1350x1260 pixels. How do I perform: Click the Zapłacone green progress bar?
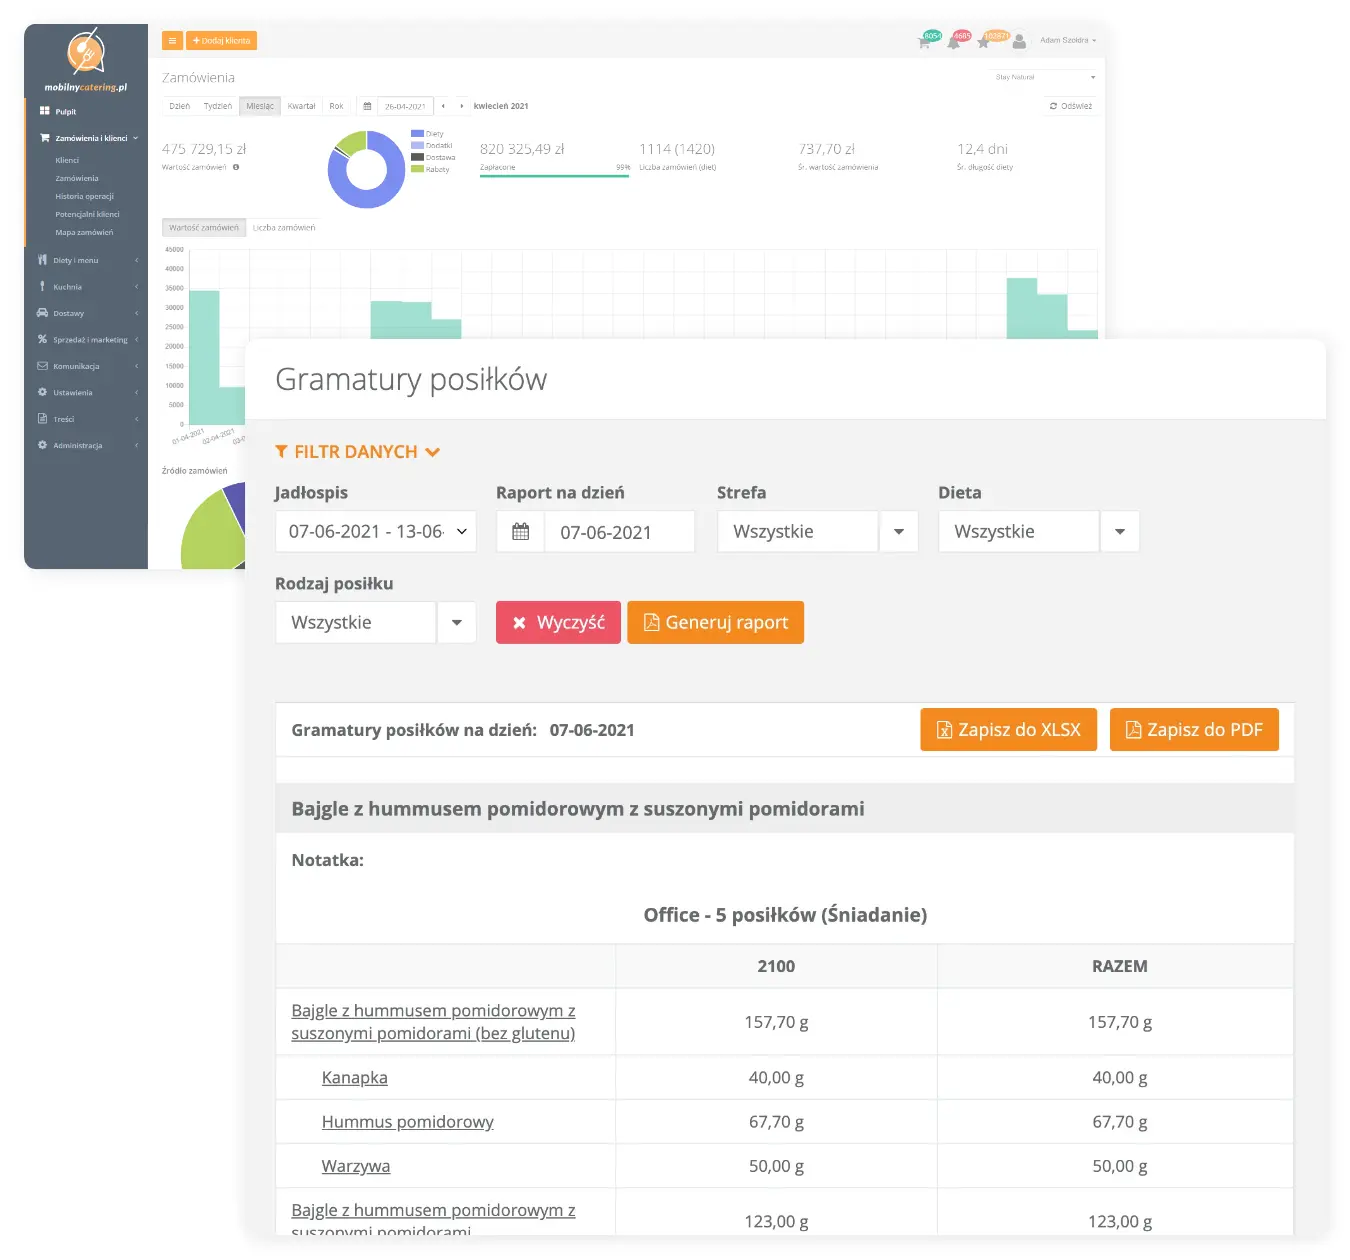click(x=554, y=176)
